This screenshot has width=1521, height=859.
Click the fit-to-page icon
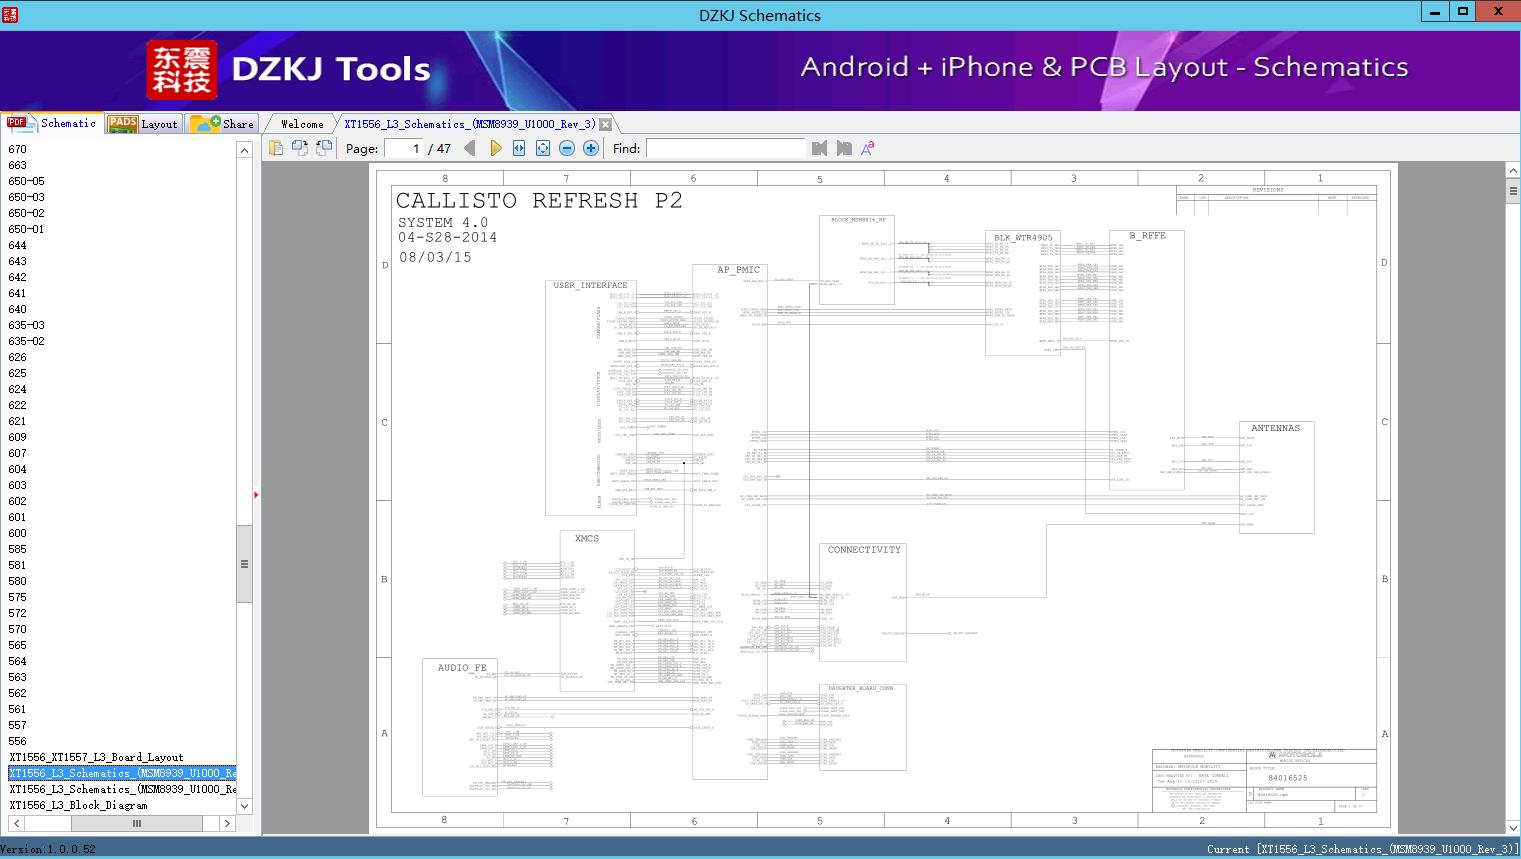tap(543, 148)
